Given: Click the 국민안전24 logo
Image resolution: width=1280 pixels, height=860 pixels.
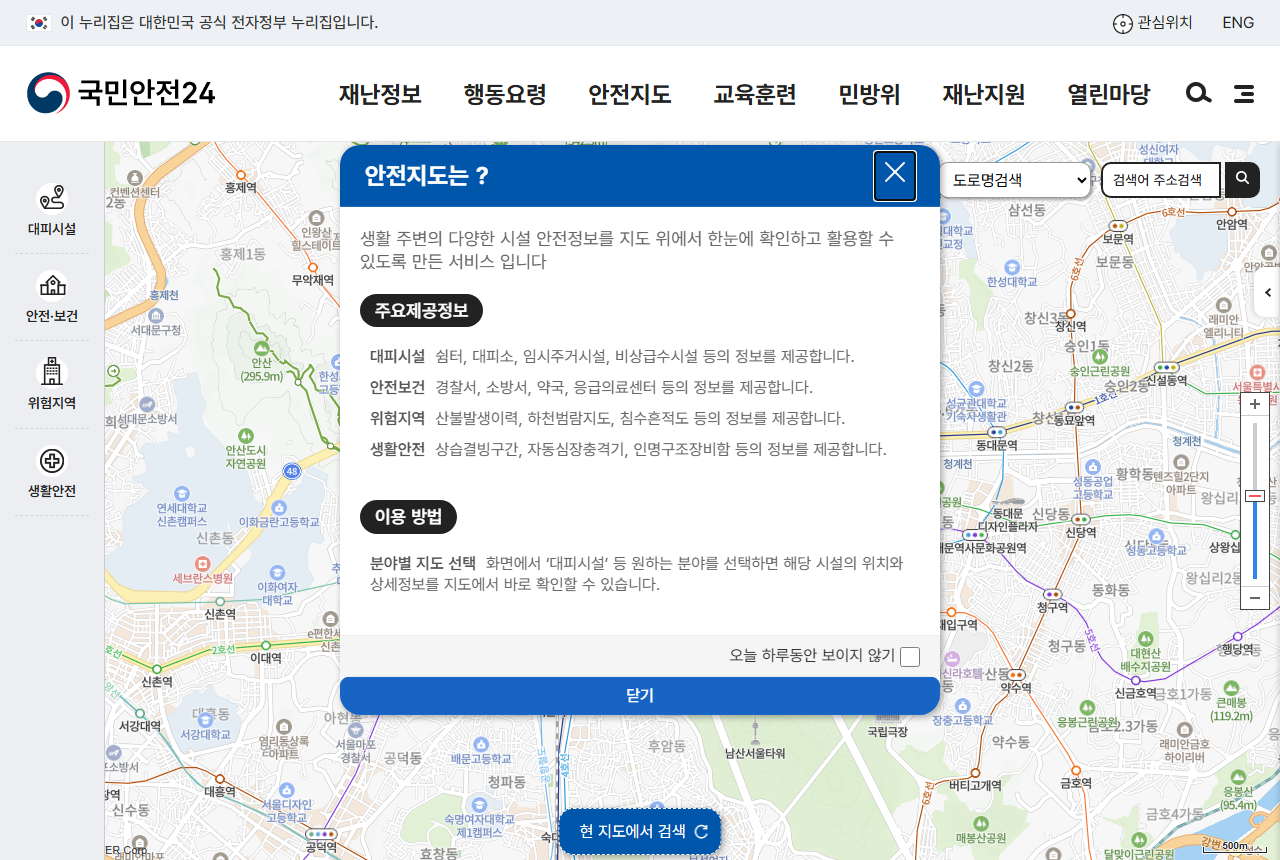Looking at the screenshot, I should tap(121, 93).
